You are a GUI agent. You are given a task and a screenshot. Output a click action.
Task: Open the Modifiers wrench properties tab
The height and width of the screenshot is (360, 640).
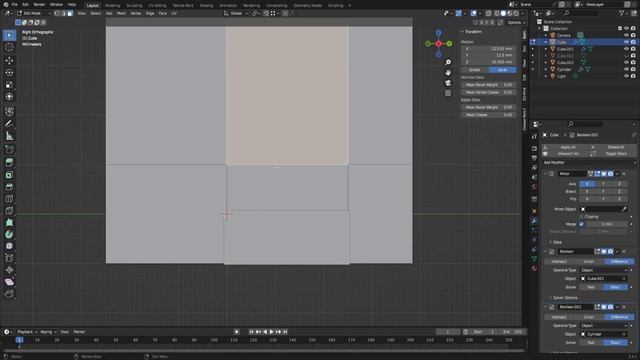click(534, 221)
